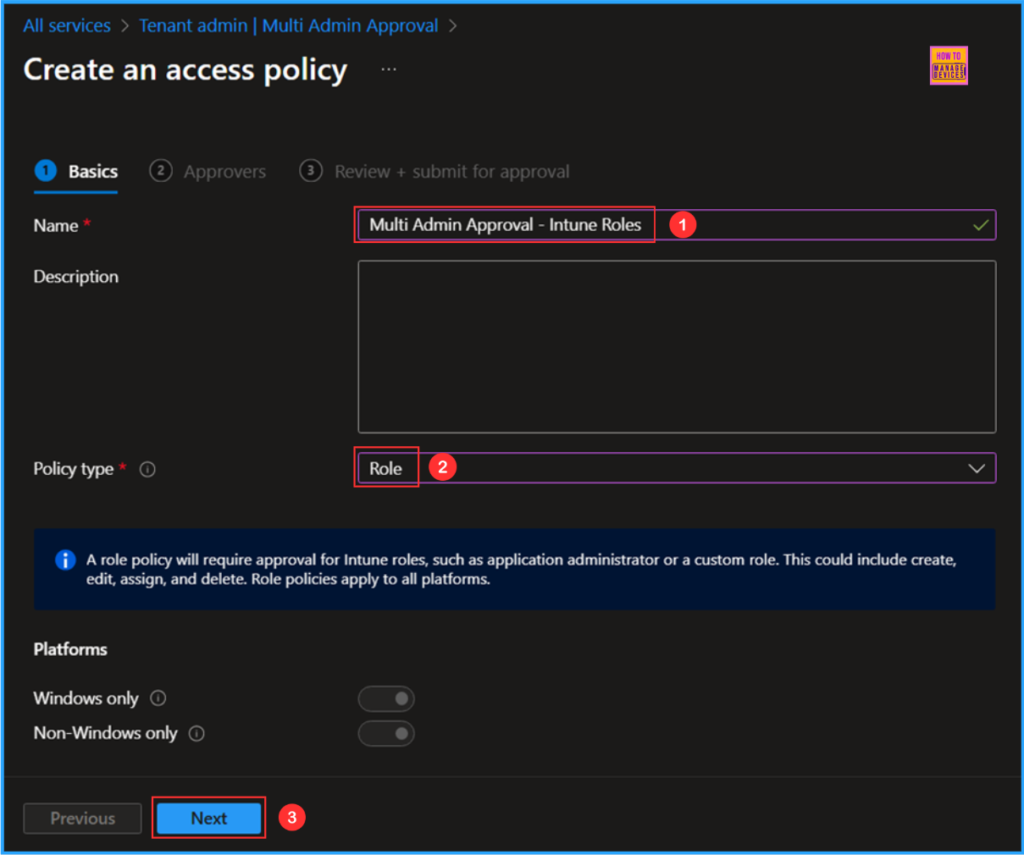Toggle the Non-Windows only switch
The height and width of the screenshot is (855, 1024).
[x=386, y=734]
